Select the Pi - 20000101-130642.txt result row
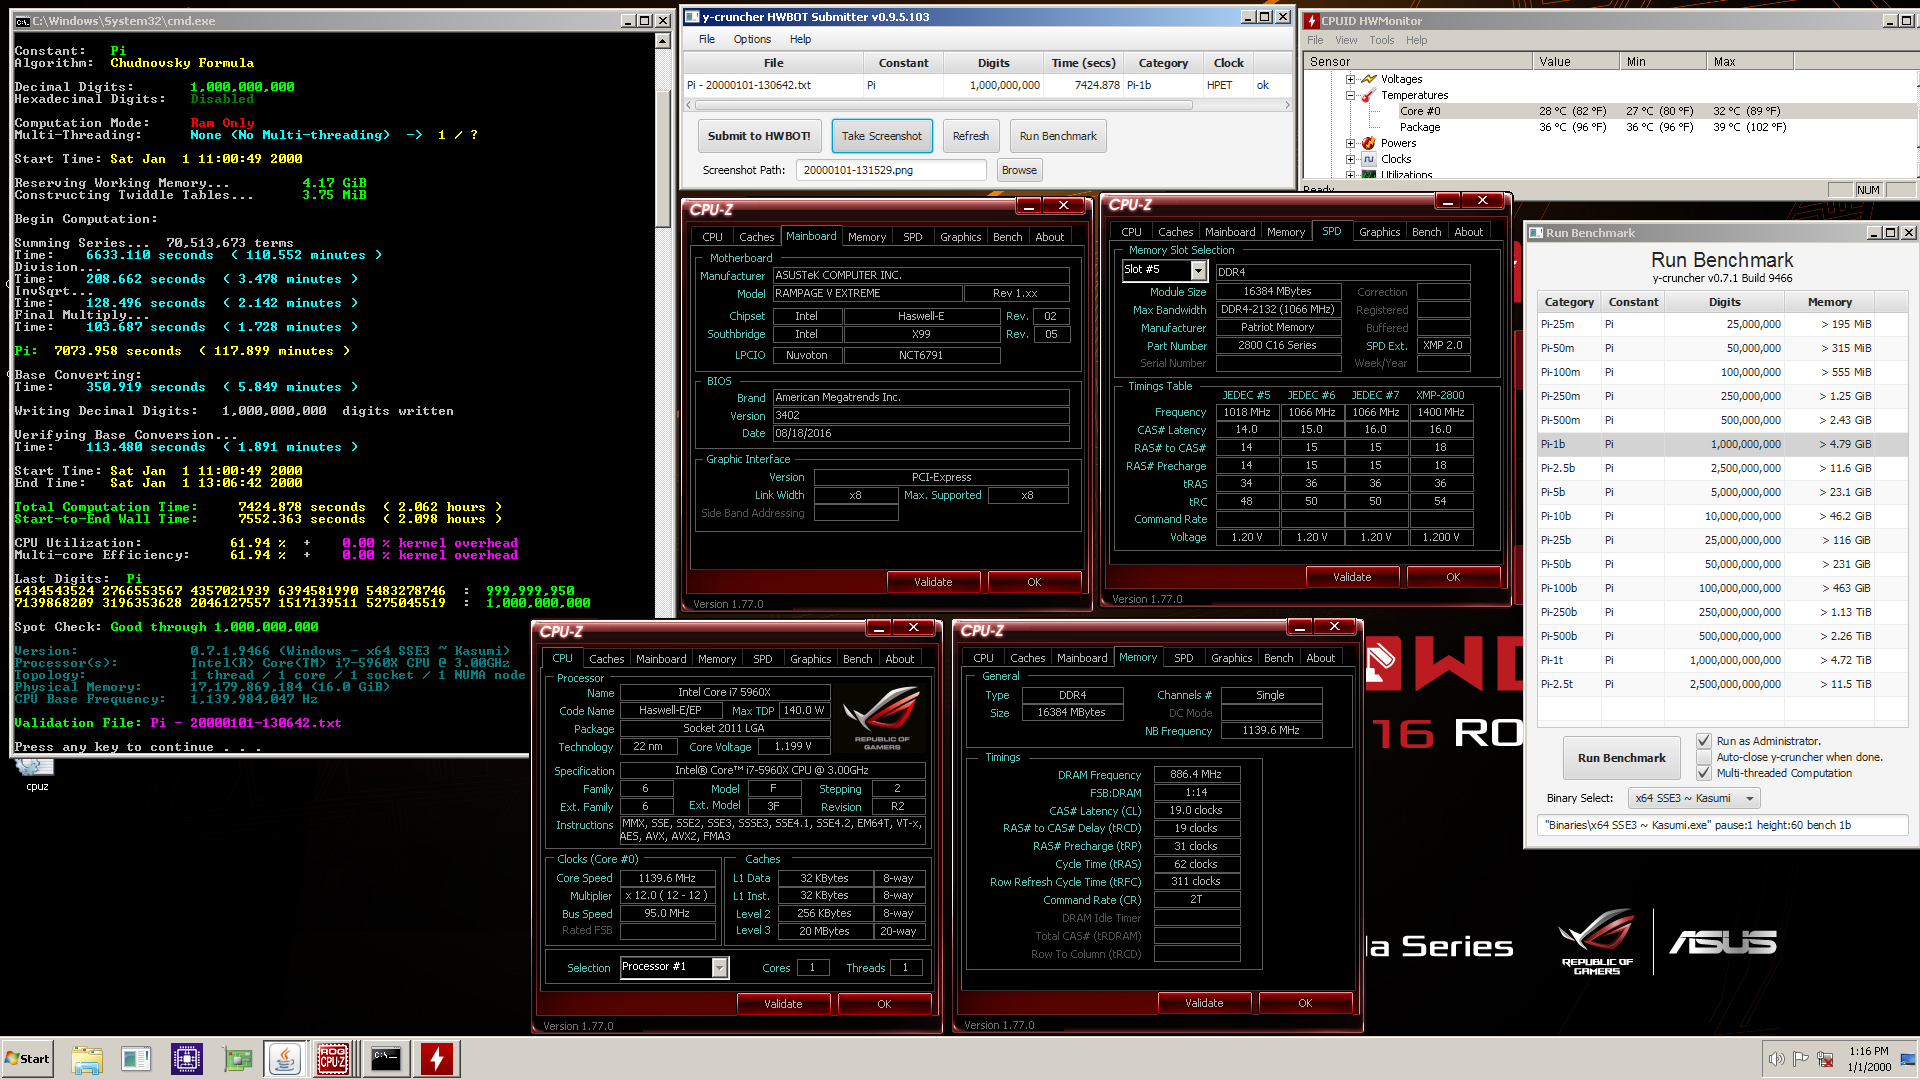The width and height of the screenshot is (1920, 1080). pos(988,85)
